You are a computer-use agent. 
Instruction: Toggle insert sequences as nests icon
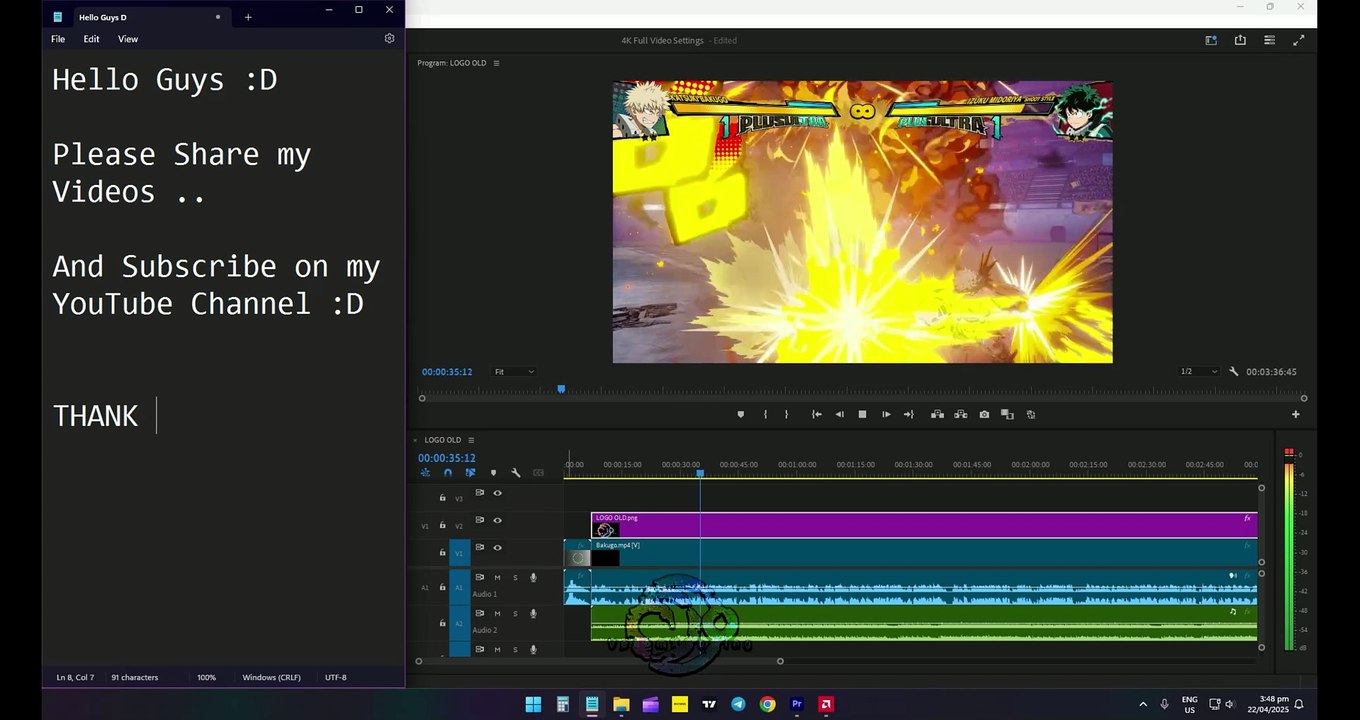pyautogui.click(x=425, y=472)
